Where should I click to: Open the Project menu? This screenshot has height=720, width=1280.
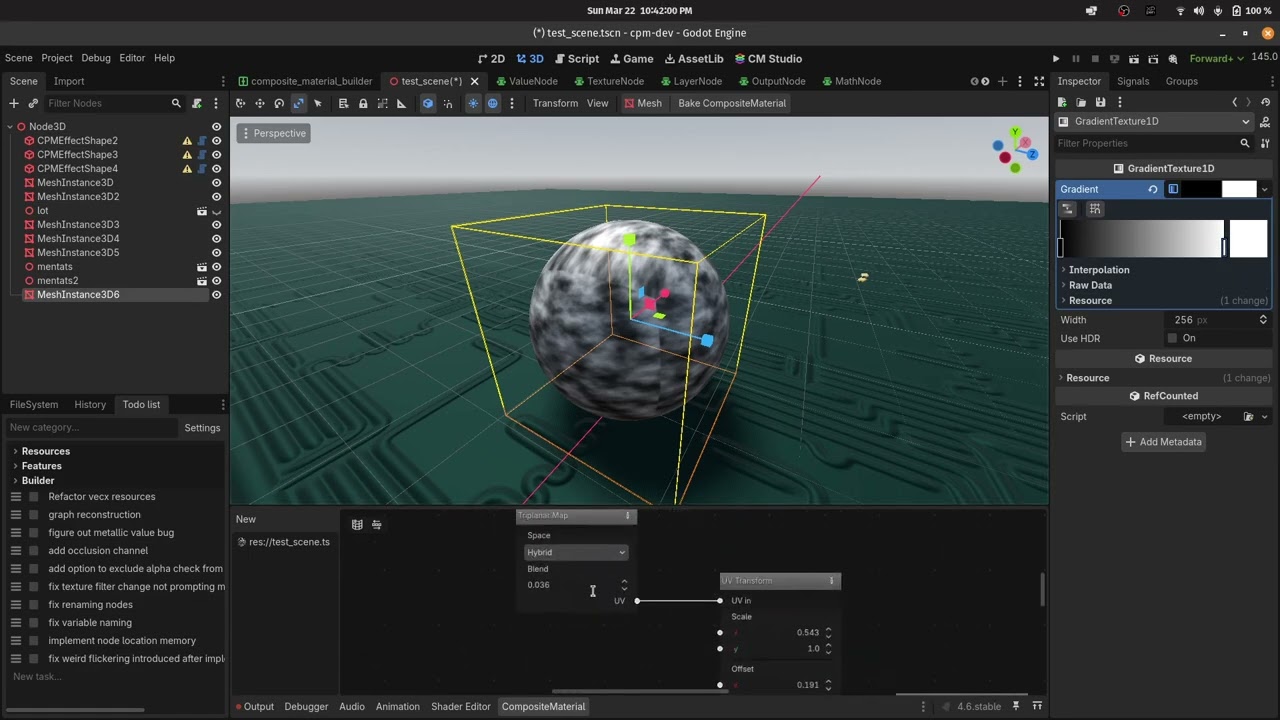[57, 58]
